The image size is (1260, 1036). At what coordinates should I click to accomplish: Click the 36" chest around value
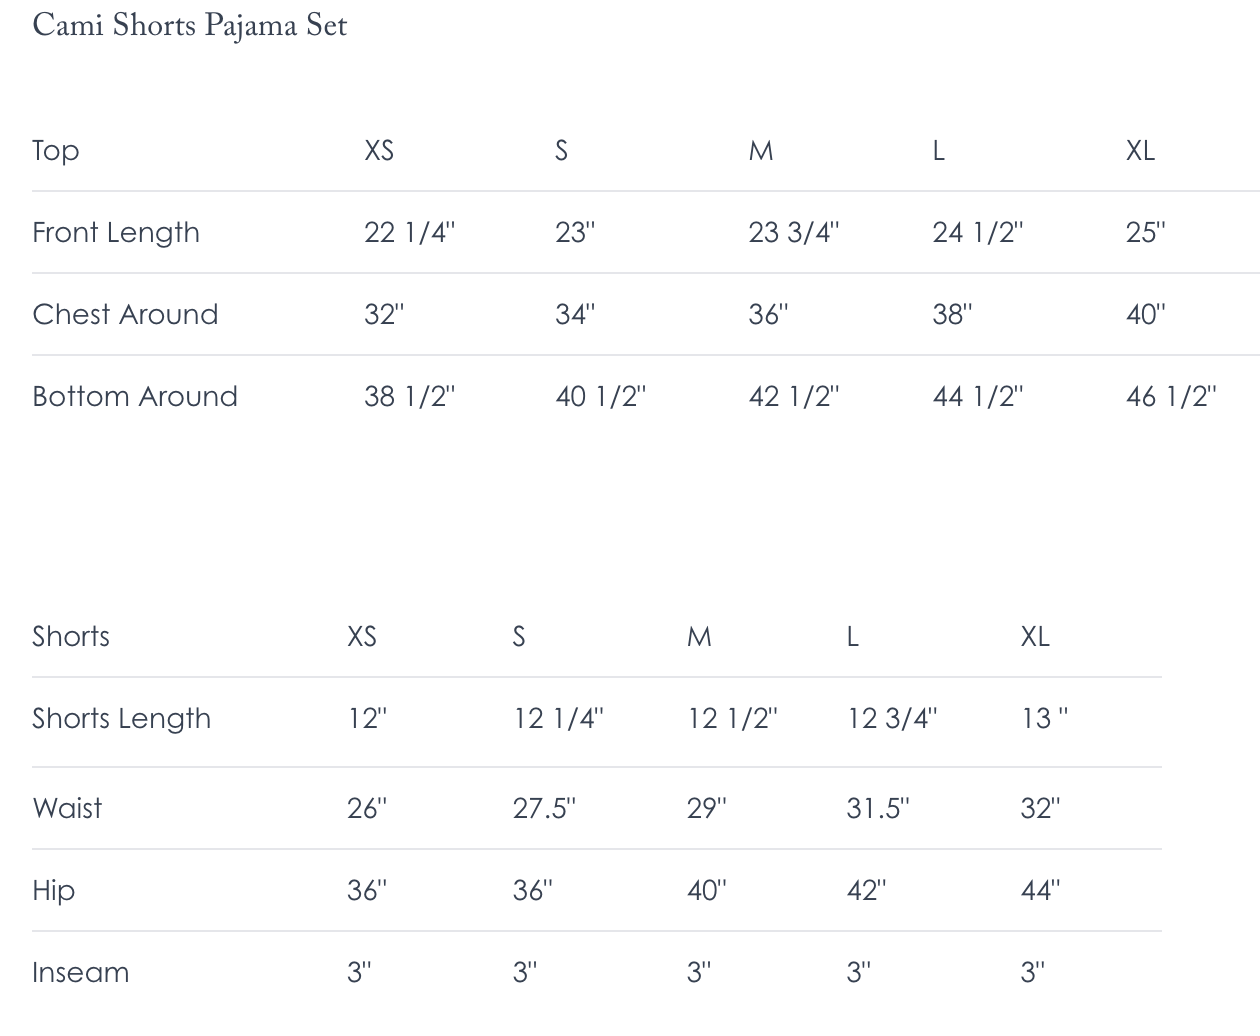tap(768, 314)
